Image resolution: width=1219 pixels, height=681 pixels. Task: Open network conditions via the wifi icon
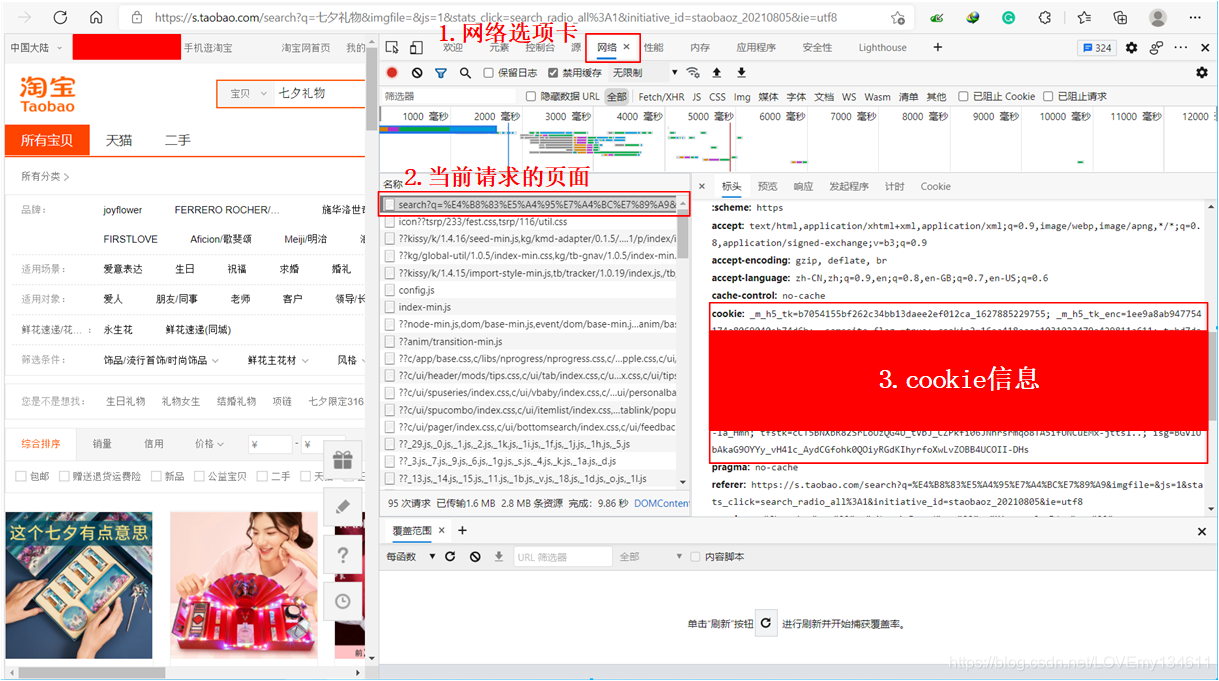[x=692, y=73]
